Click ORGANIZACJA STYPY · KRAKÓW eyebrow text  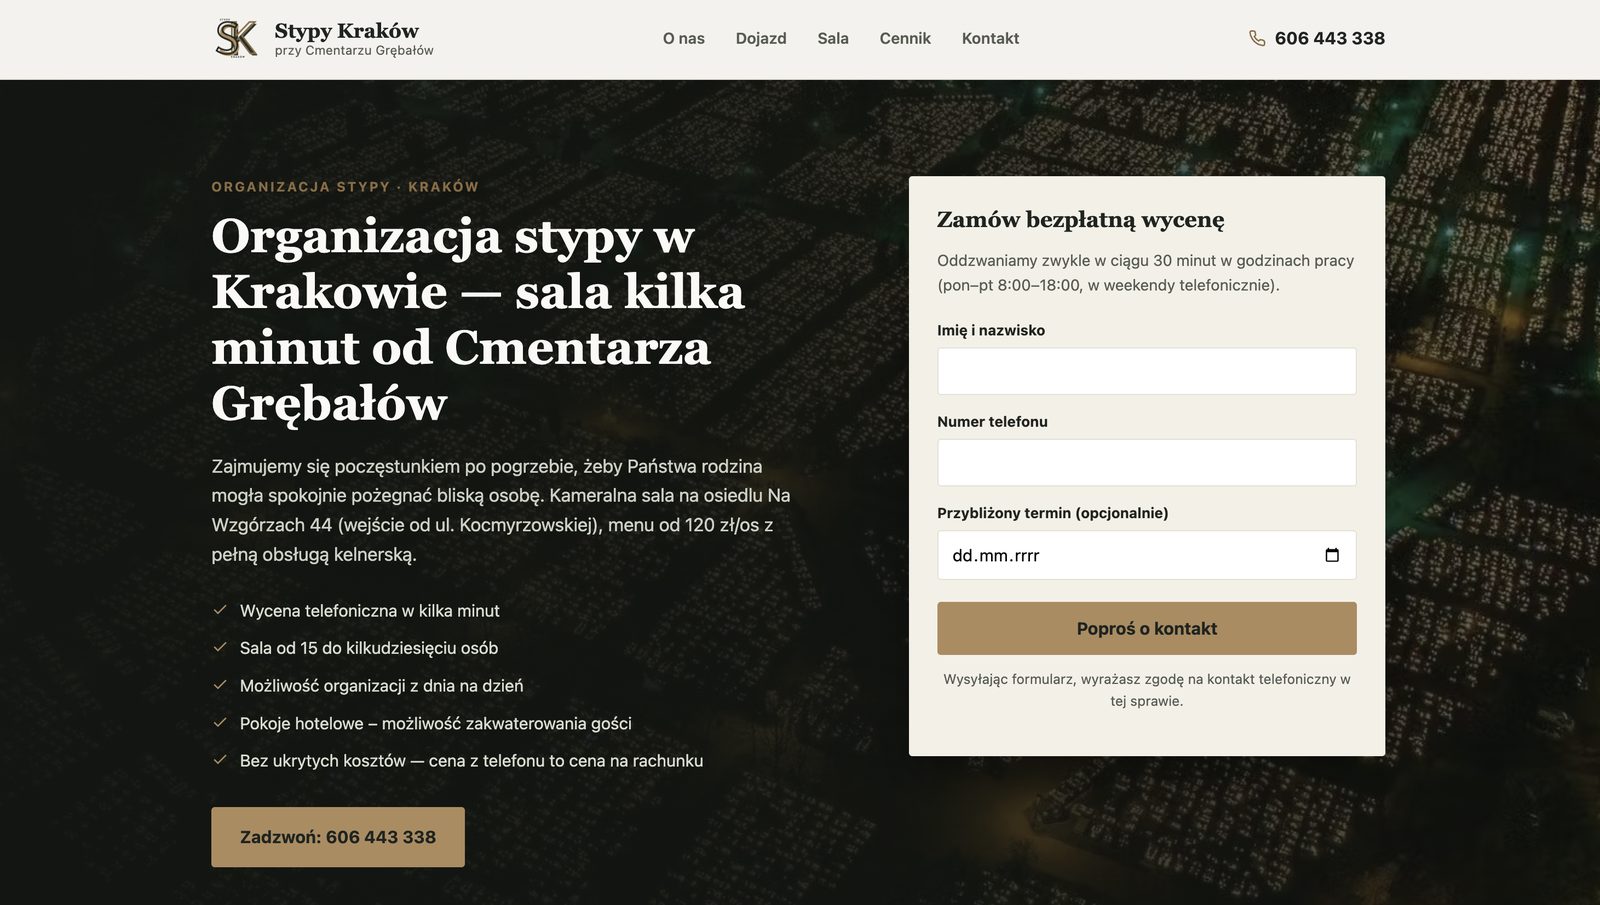coord(345,187)
